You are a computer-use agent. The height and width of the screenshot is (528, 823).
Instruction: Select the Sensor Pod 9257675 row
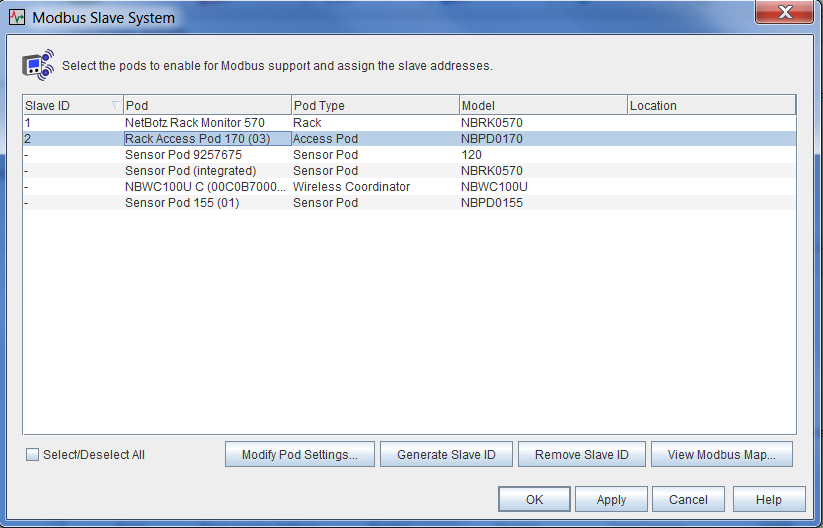(x=409, y=155)
